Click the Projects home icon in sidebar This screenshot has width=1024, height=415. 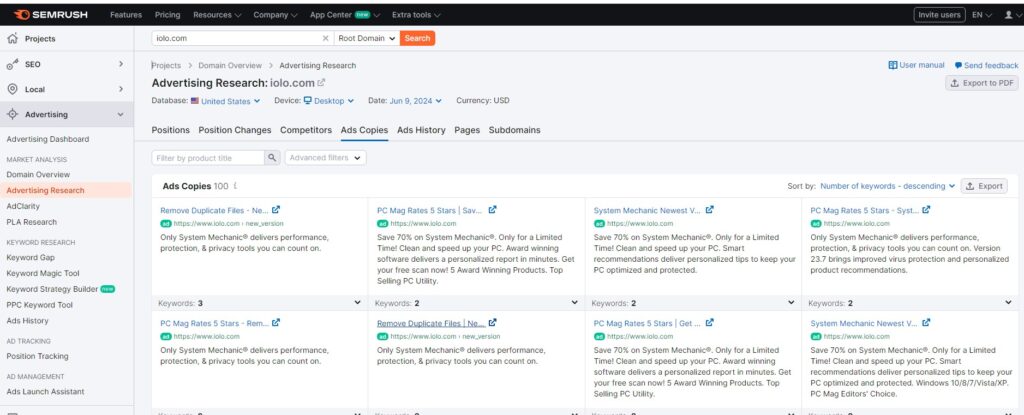pos(12,39)
